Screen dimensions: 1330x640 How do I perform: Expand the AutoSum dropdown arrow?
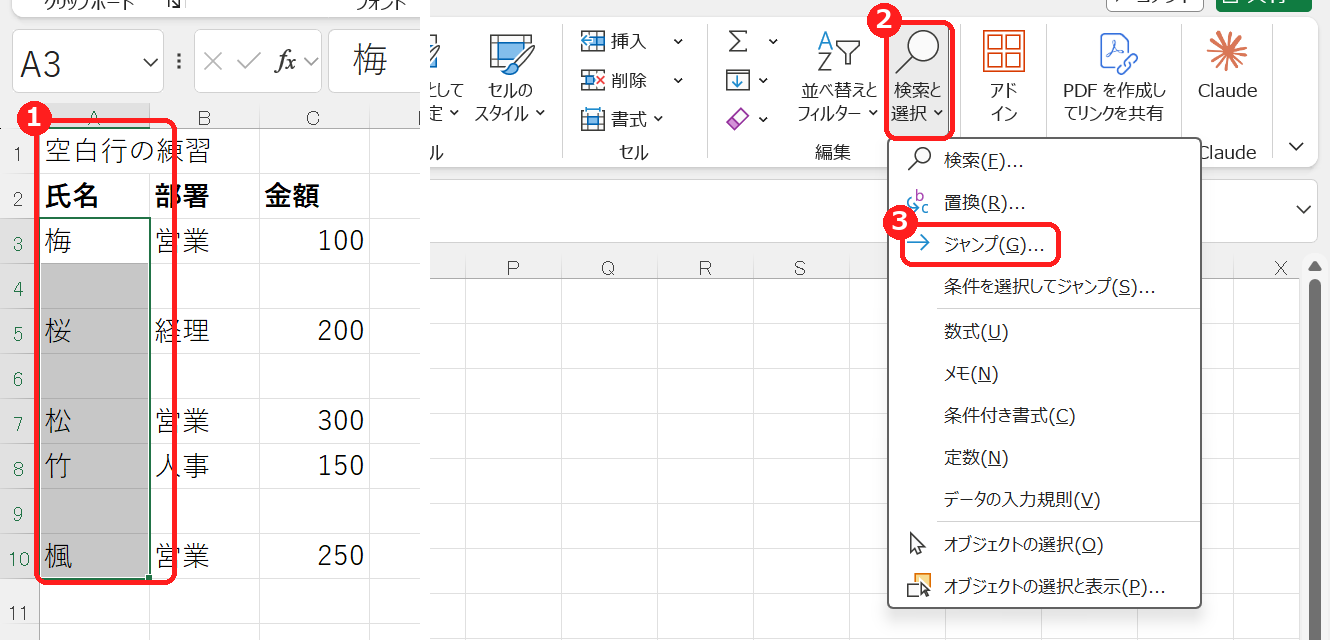point(773,41)
